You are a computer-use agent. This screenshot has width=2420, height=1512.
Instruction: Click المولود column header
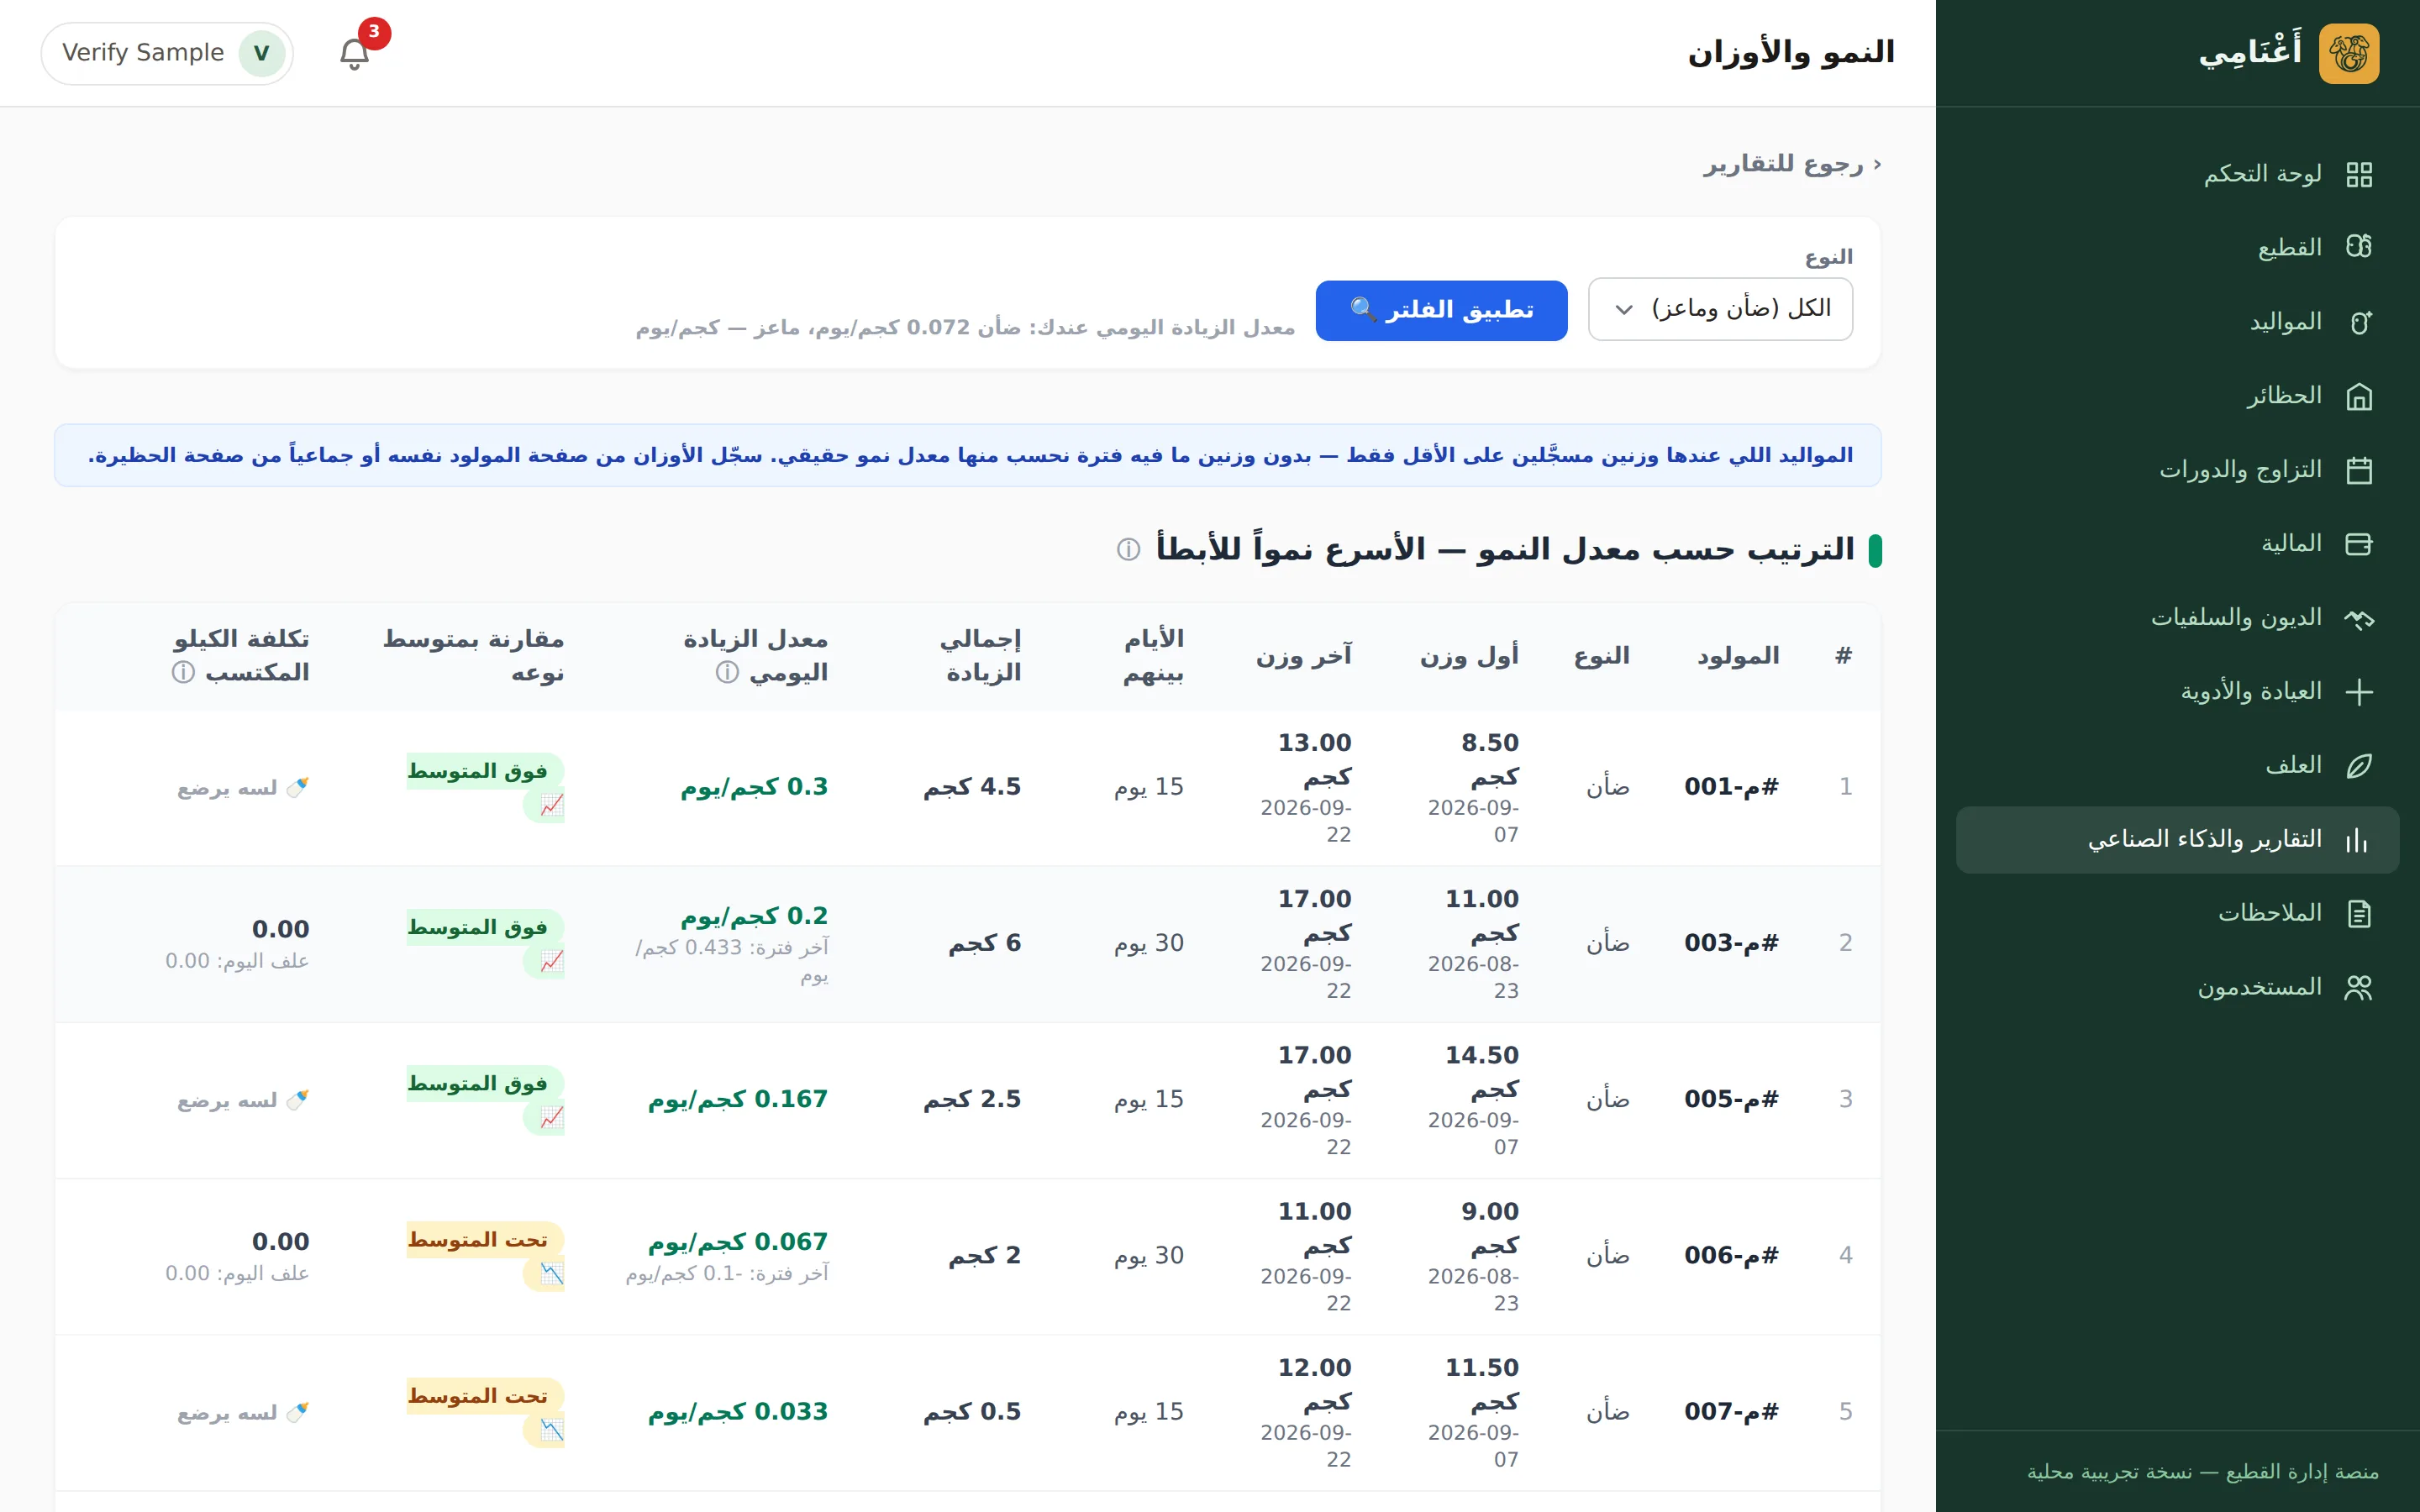(x=1738, y=656)
